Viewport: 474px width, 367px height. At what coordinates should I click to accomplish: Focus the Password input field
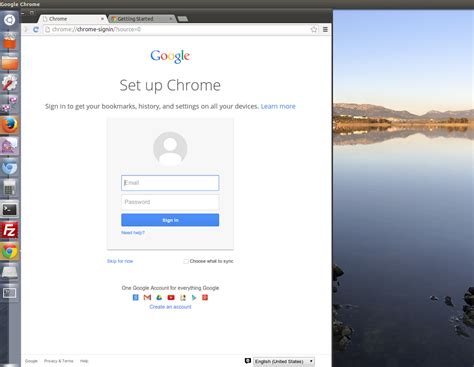tap(170, 202)
